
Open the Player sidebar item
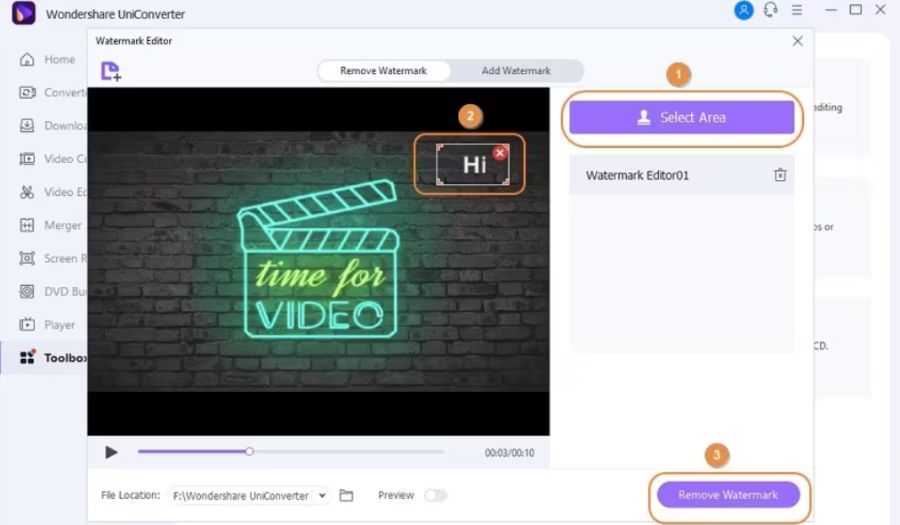tap(47, 325)
